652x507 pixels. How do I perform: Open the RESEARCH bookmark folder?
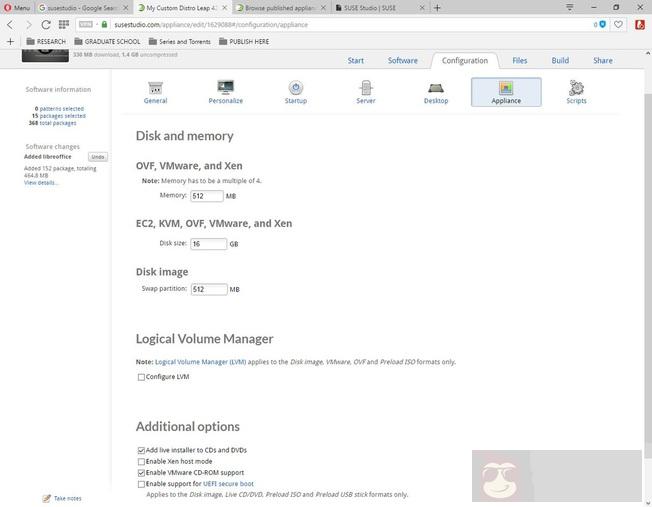(x=46, y=42)
